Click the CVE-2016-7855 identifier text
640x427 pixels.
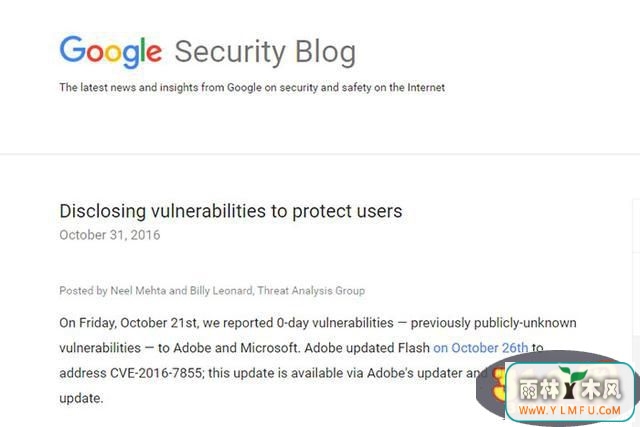click(x=156, y=373)
